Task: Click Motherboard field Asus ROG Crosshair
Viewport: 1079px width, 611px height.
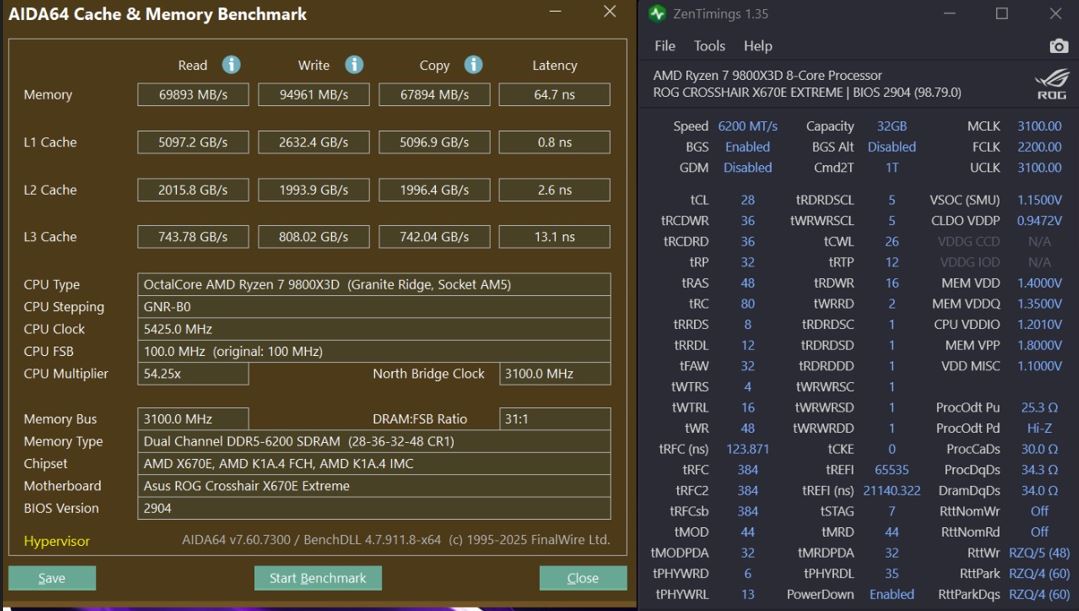Action: click(374, 486)
